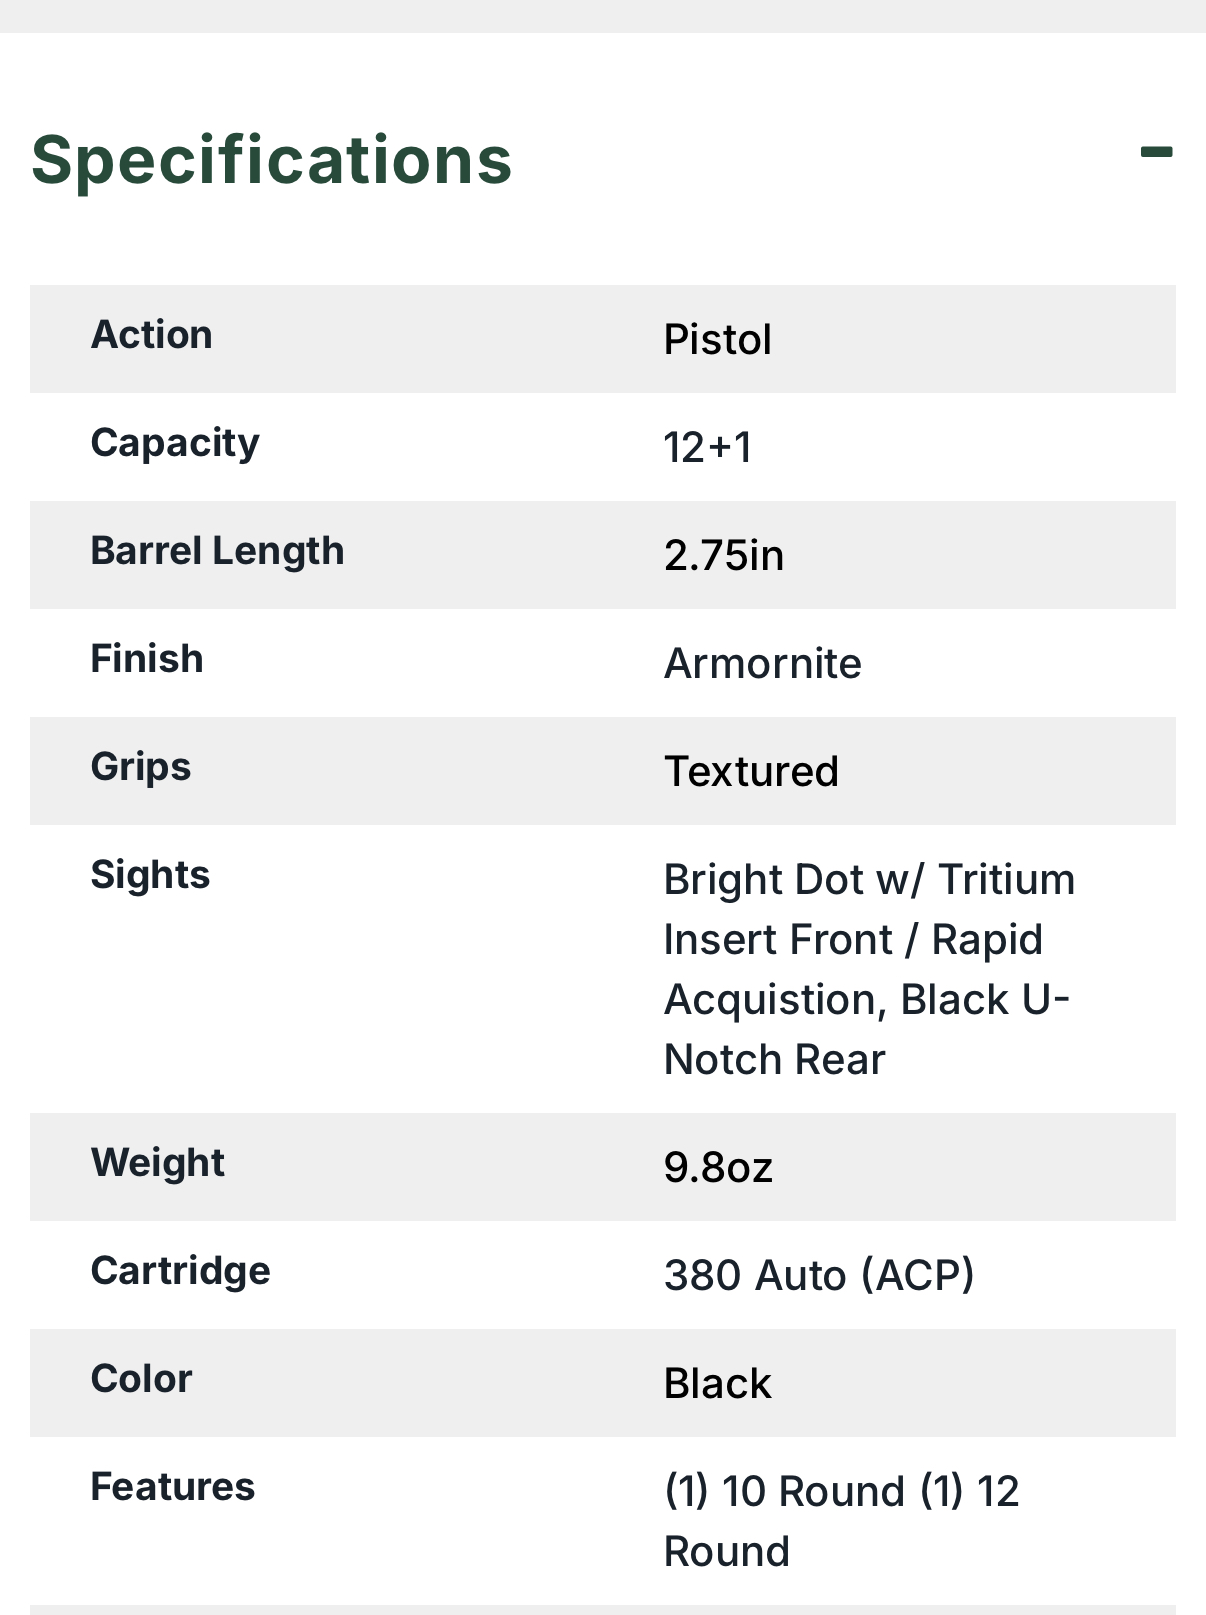Collapse the Specifications section with minus icon
The width and height of the screenshot is (1206, 1615).
point(1156,153)
